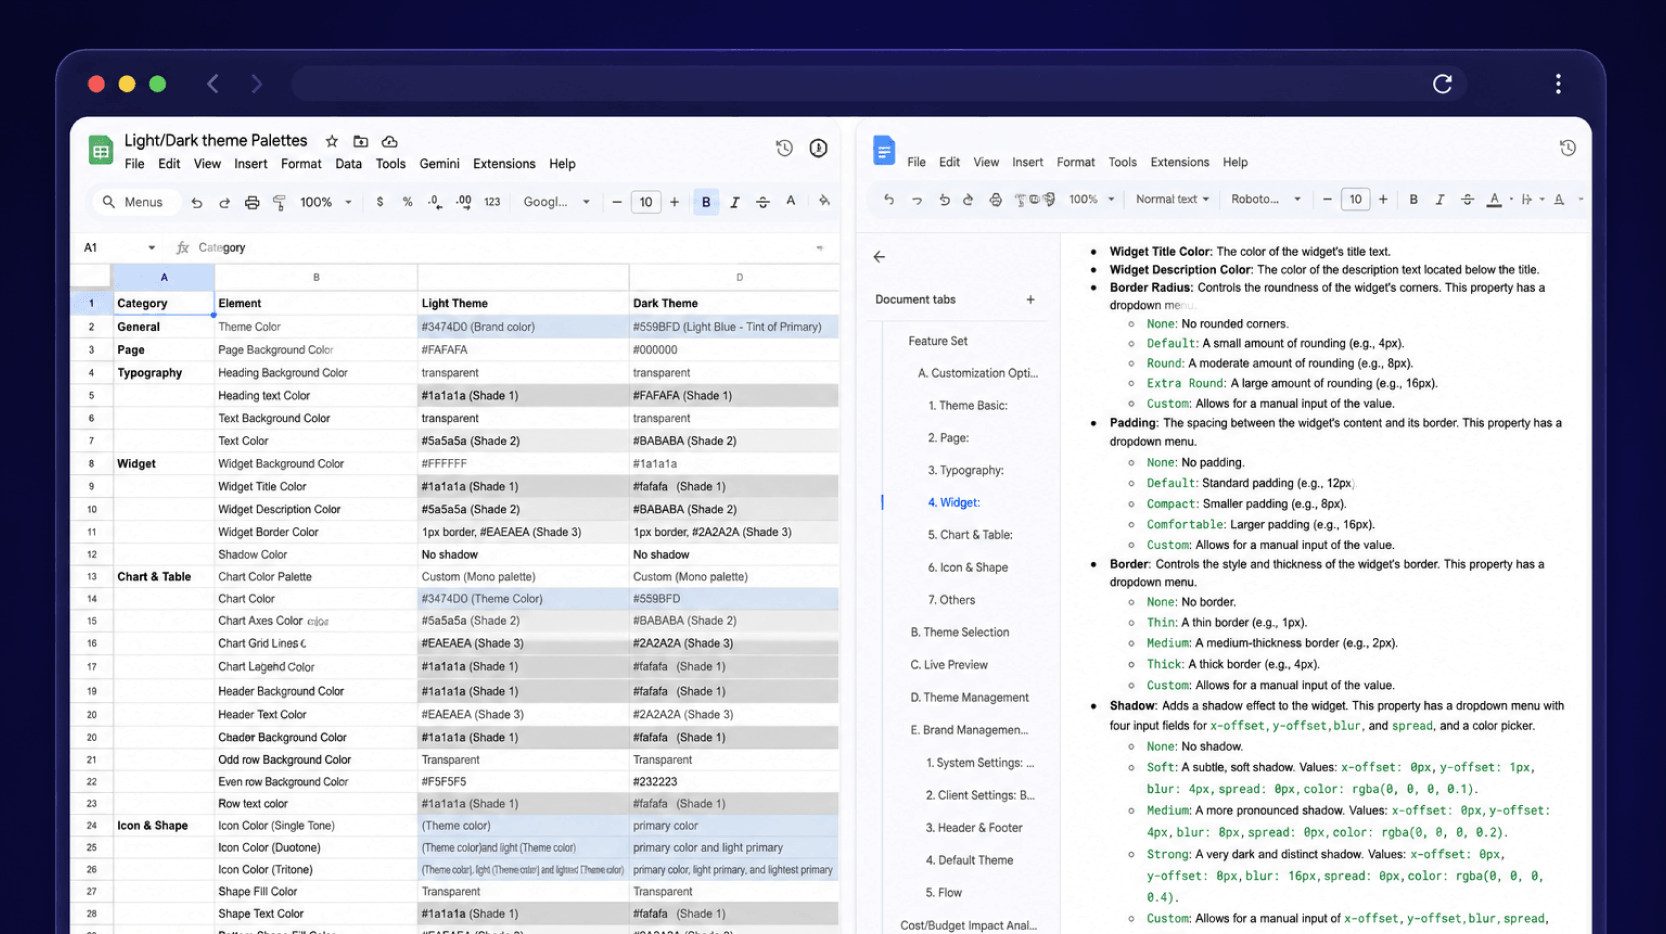Open version history in the Docs window

point(1568,148)
